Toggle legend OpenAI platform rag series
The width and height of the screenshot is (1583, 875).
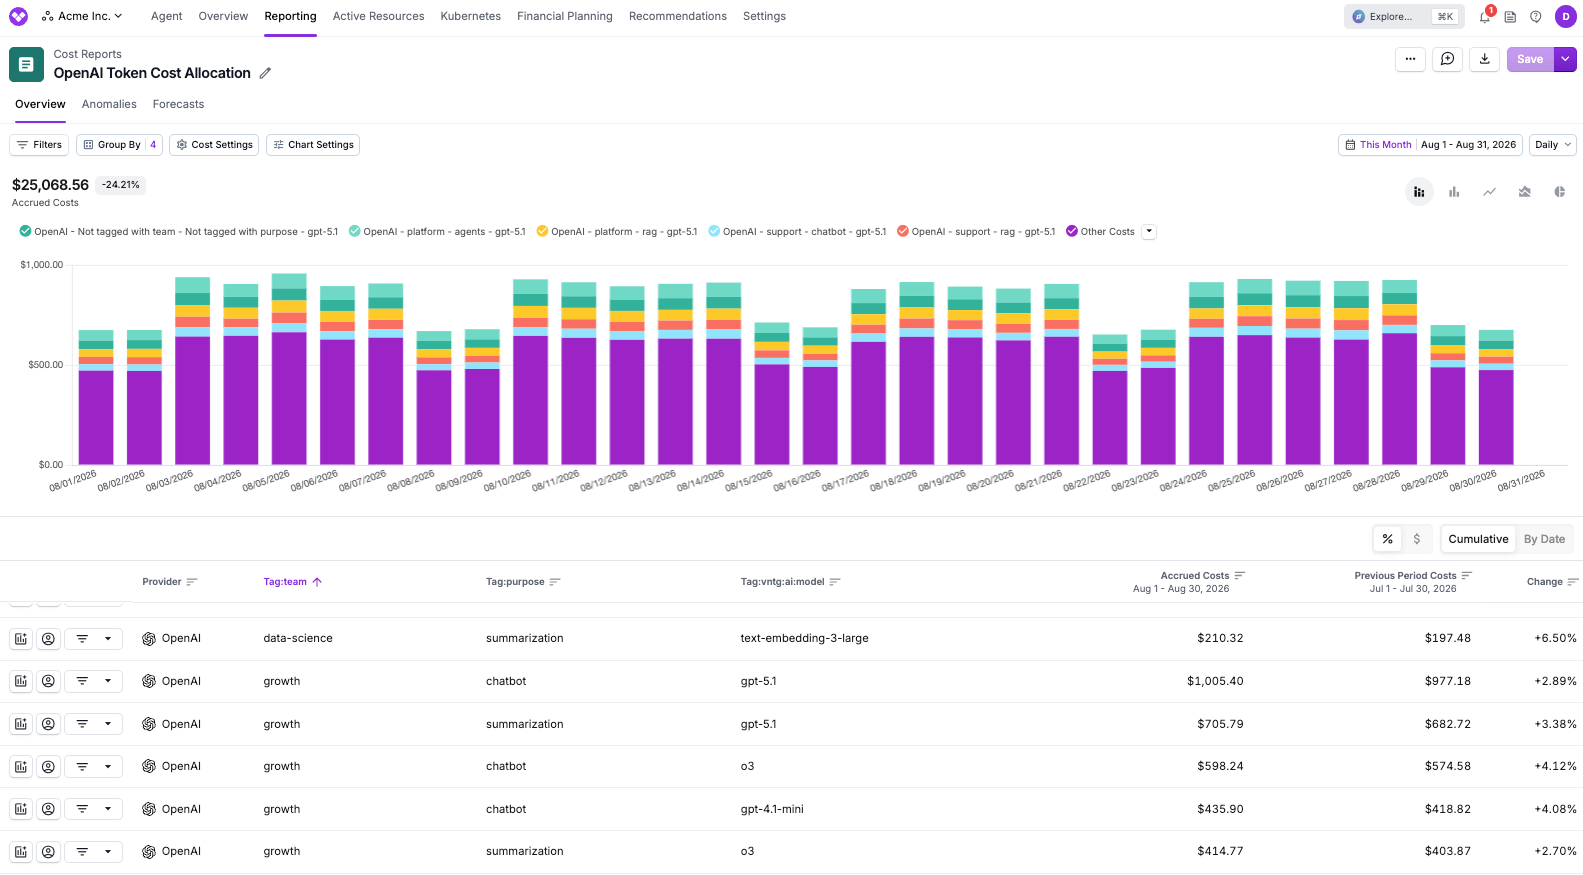(x=617, y=231)
